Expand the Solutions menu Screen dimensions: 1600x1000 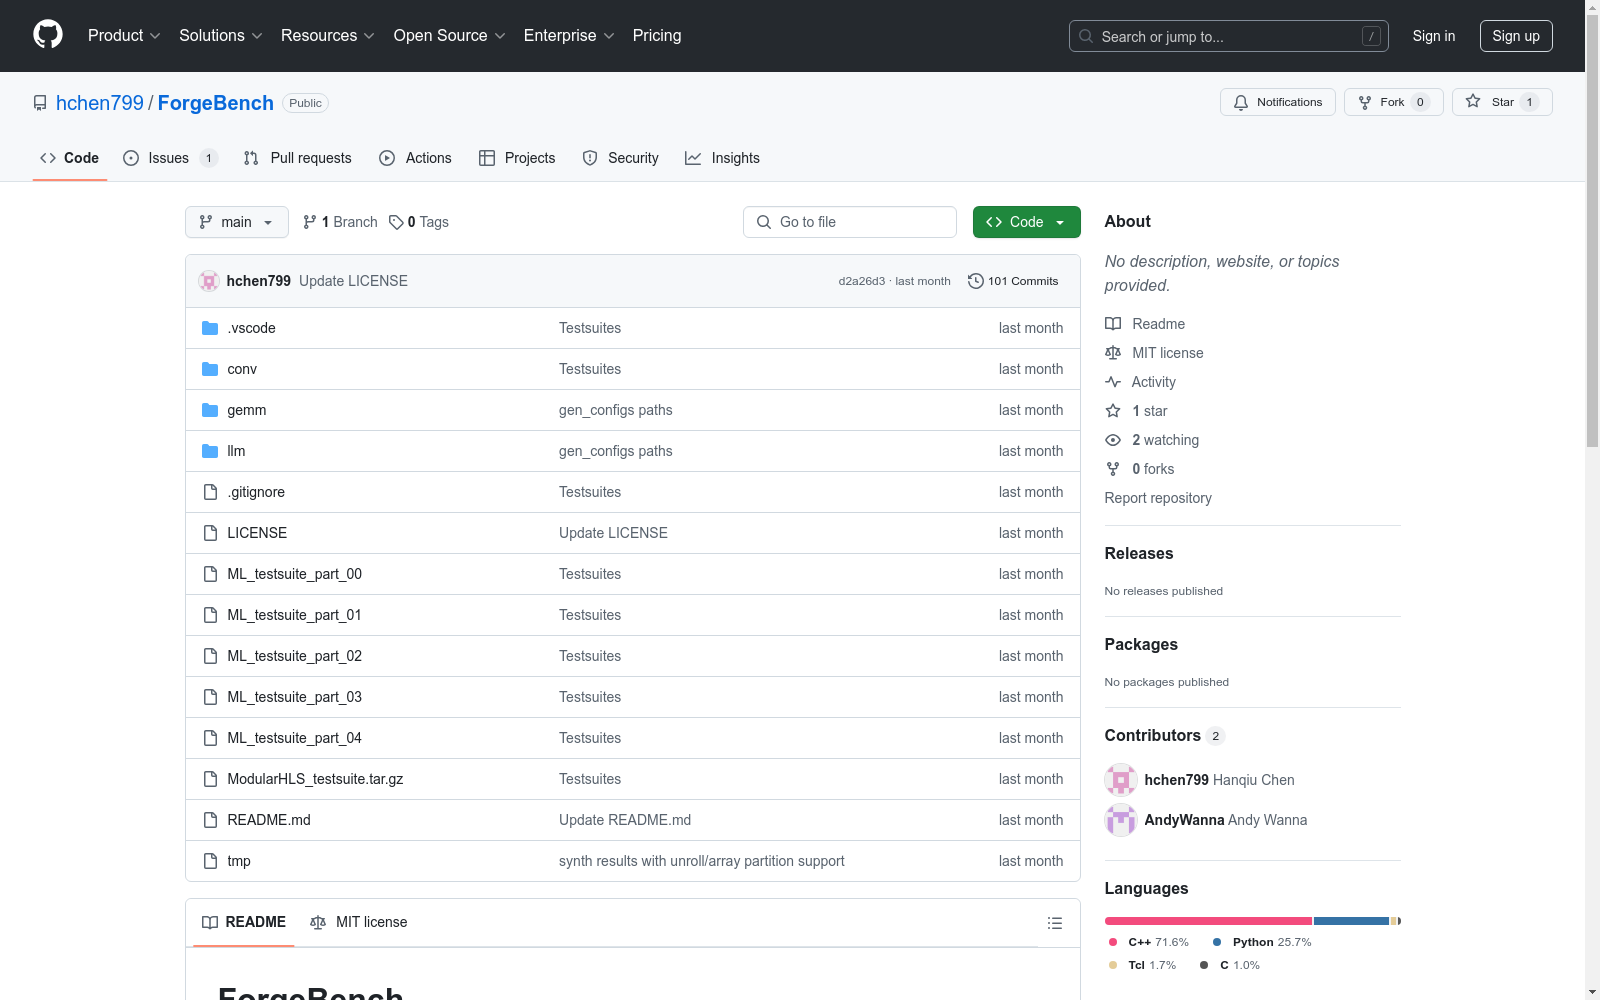221,36
